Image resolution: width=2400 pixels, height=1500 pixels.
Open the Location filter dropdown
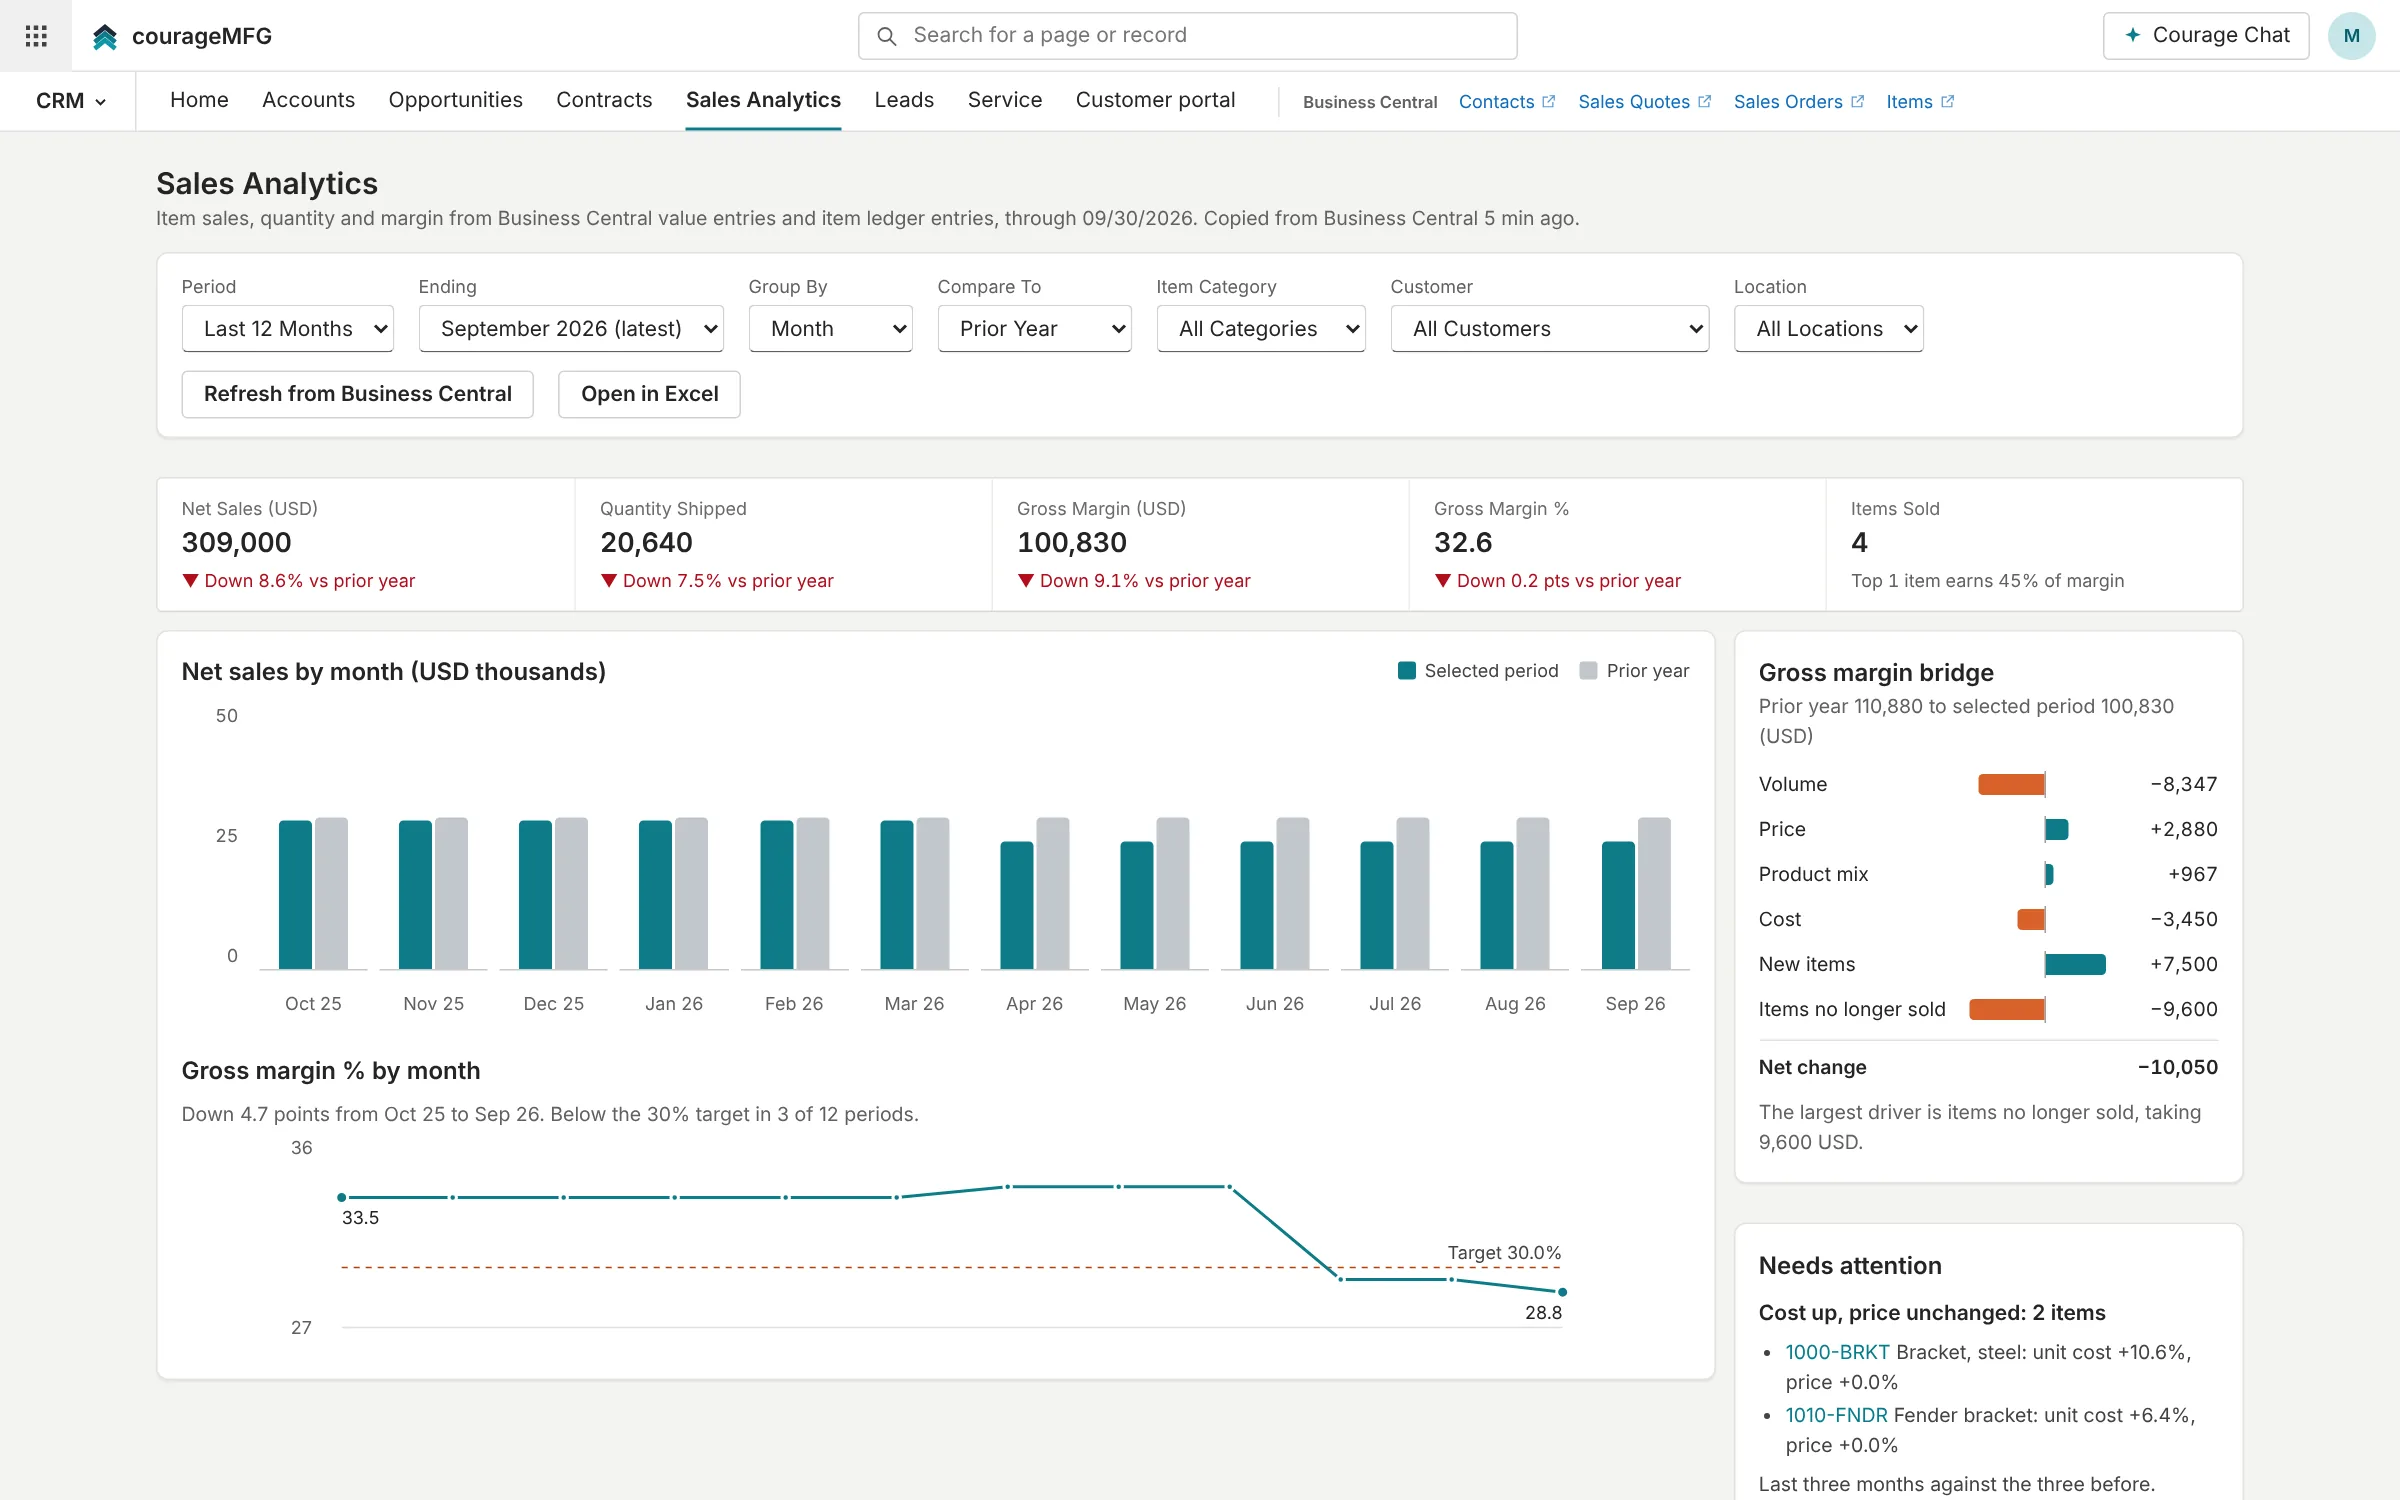pyautogui.click(x=1829, y=329)
